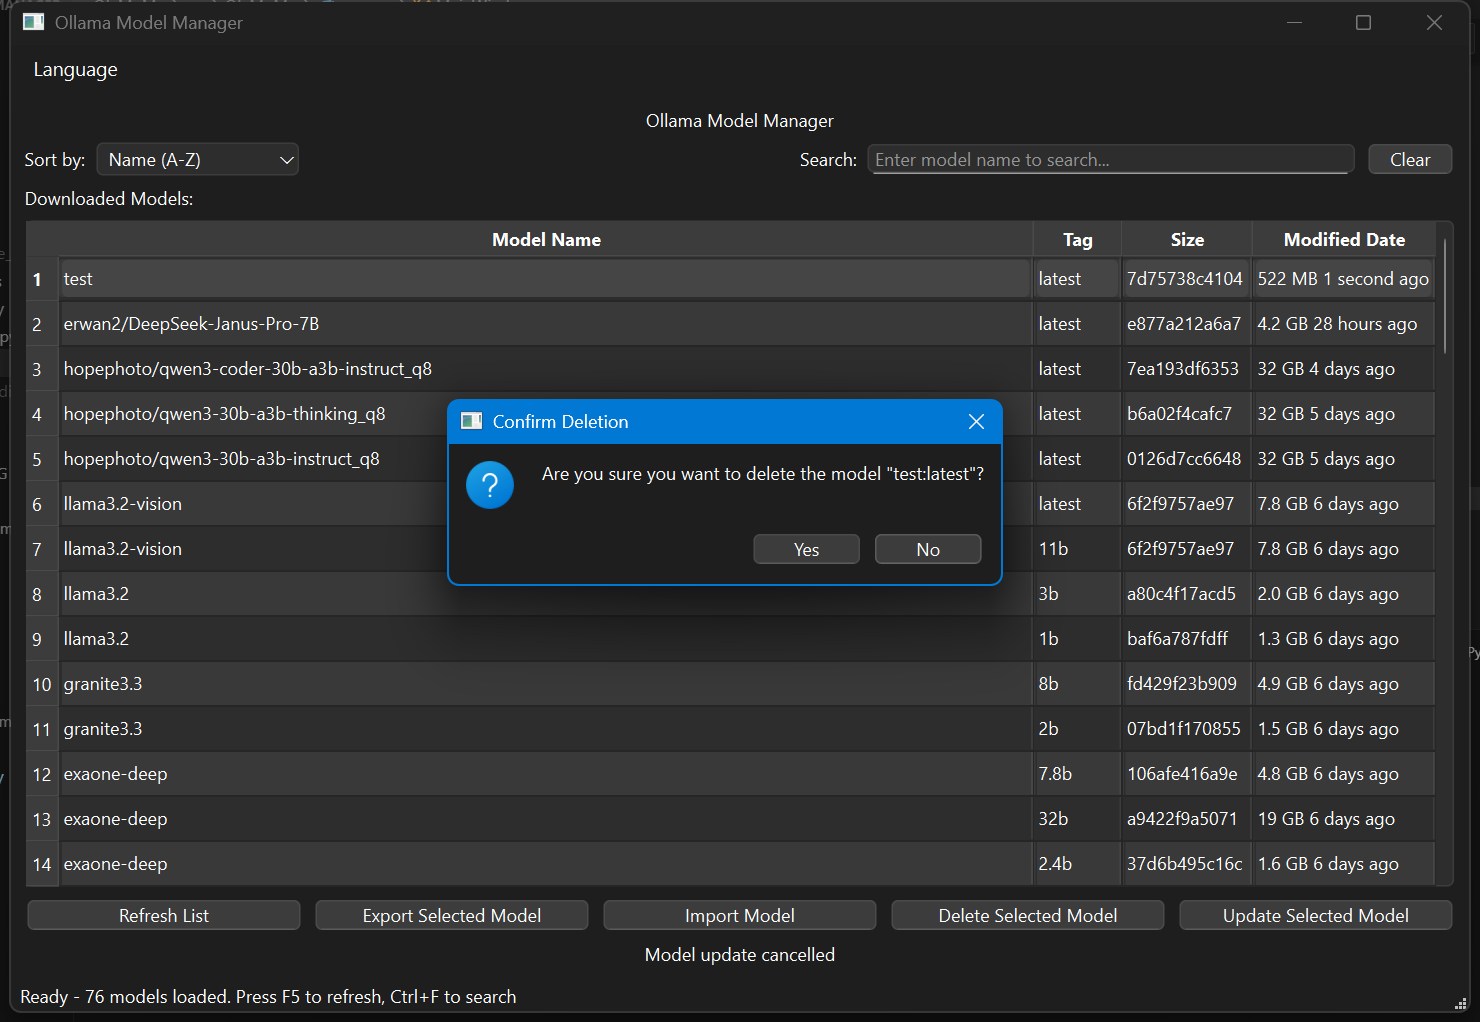Screen dimensions: 1480x1022
Task: Sort table by Tag column header
Action: coord(1077,240)
